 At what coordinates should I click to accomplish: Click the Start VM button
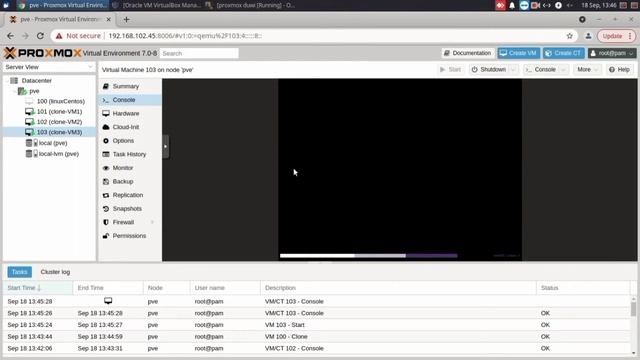click(450, 69)
